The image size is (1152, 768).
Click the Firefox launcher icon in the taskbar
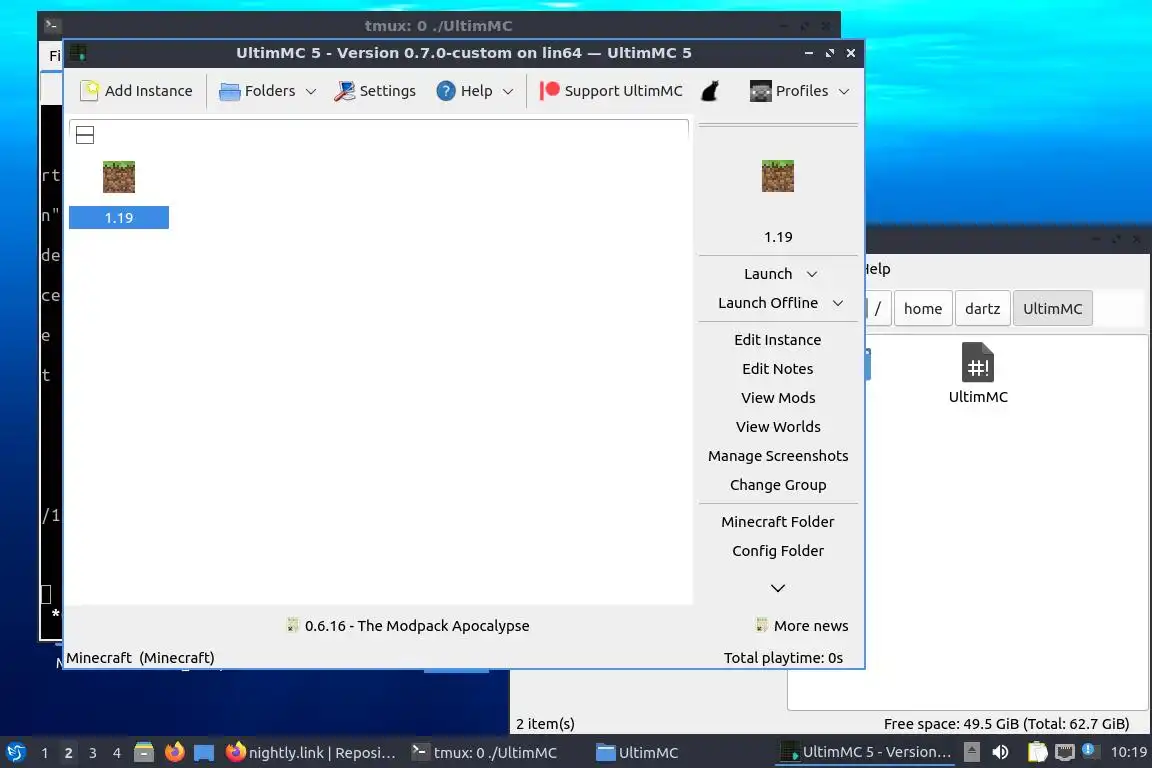175,753
